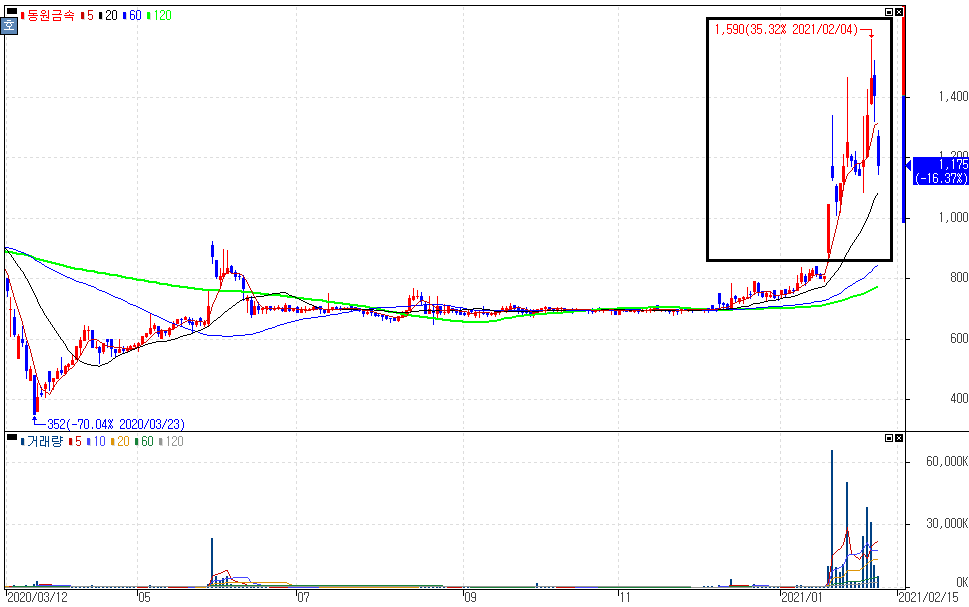Click the 400 price axis label

(x=959, y=399)
